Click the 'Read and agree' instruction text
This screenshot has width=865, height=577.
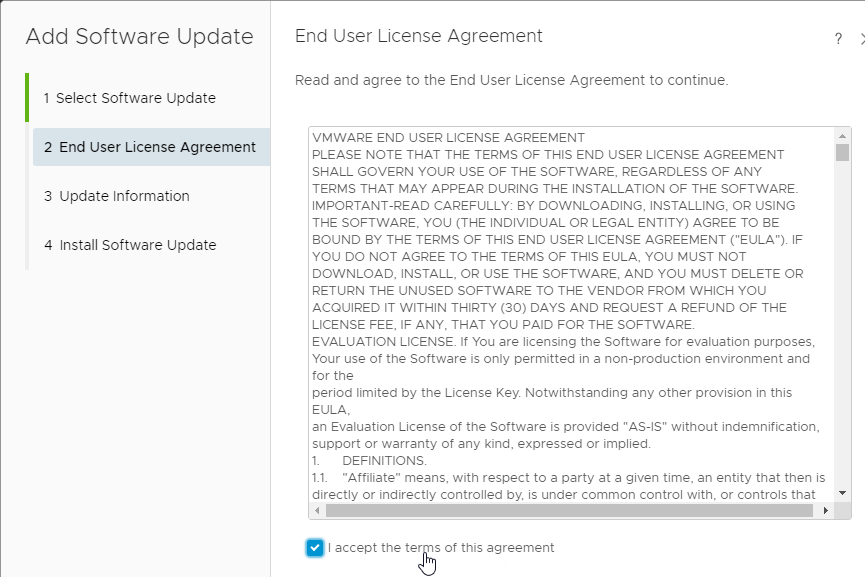coord(511,80)
